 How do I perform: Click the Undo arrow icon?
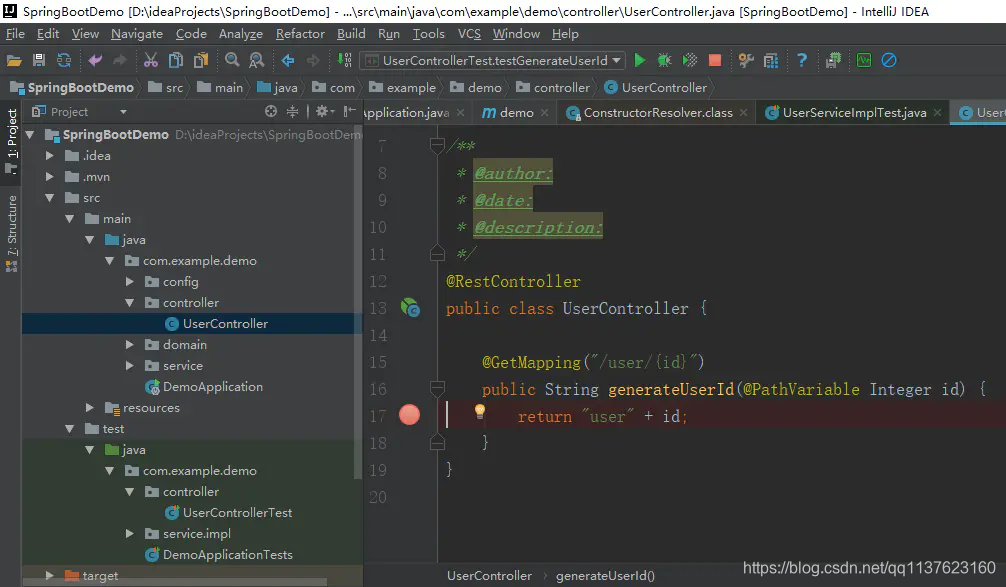pyautogui.click(x=95, y=60)
